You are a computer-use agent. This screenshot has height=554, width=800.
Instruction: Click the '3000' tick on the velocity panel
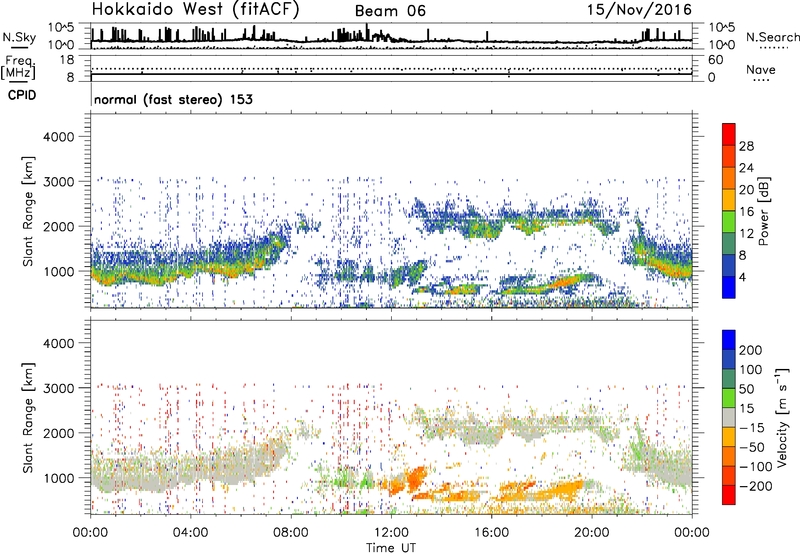[x=58, y=388]
